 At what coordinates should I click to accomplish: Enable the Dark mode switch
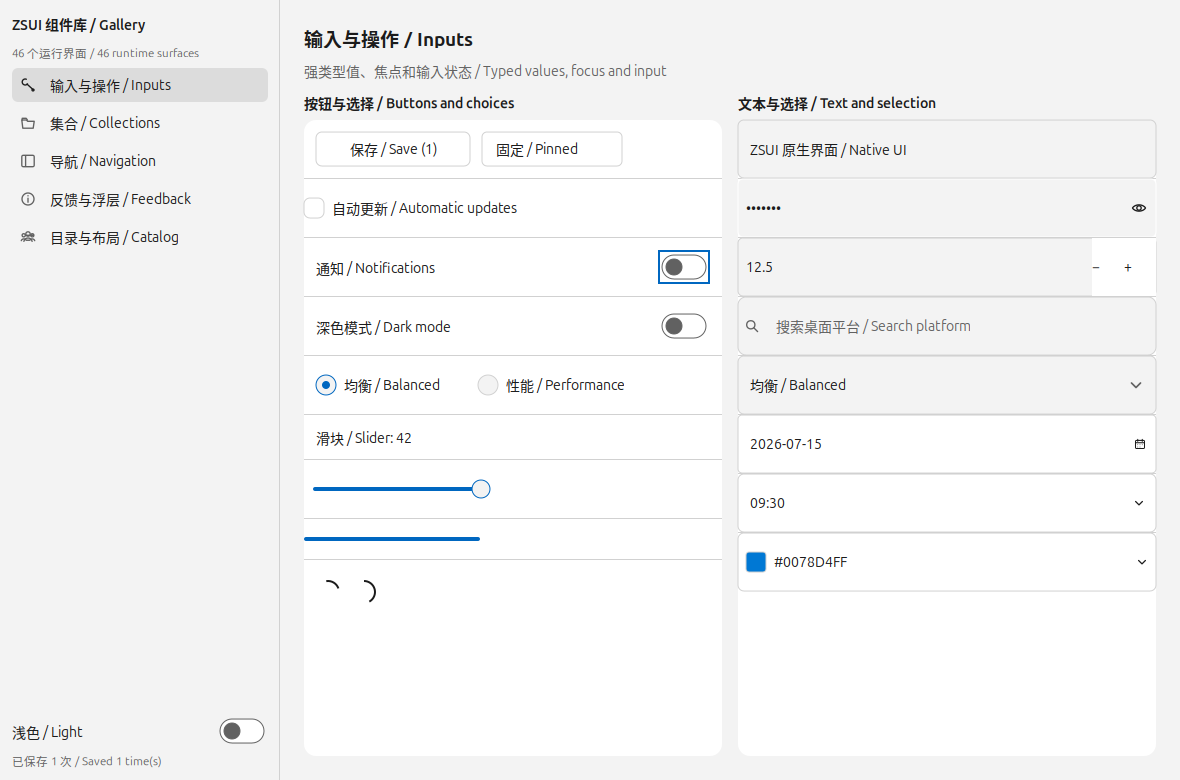click(x=683, y=326)
